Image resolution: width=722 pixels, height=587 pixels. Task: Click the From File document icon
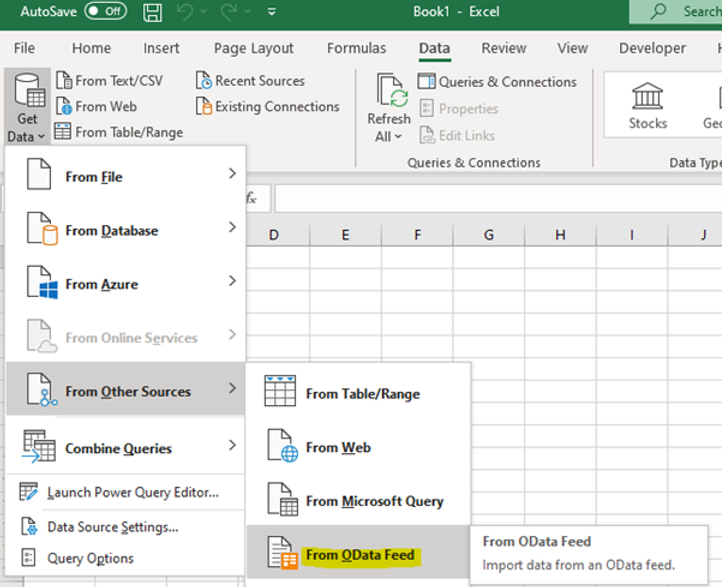point(39,174)
